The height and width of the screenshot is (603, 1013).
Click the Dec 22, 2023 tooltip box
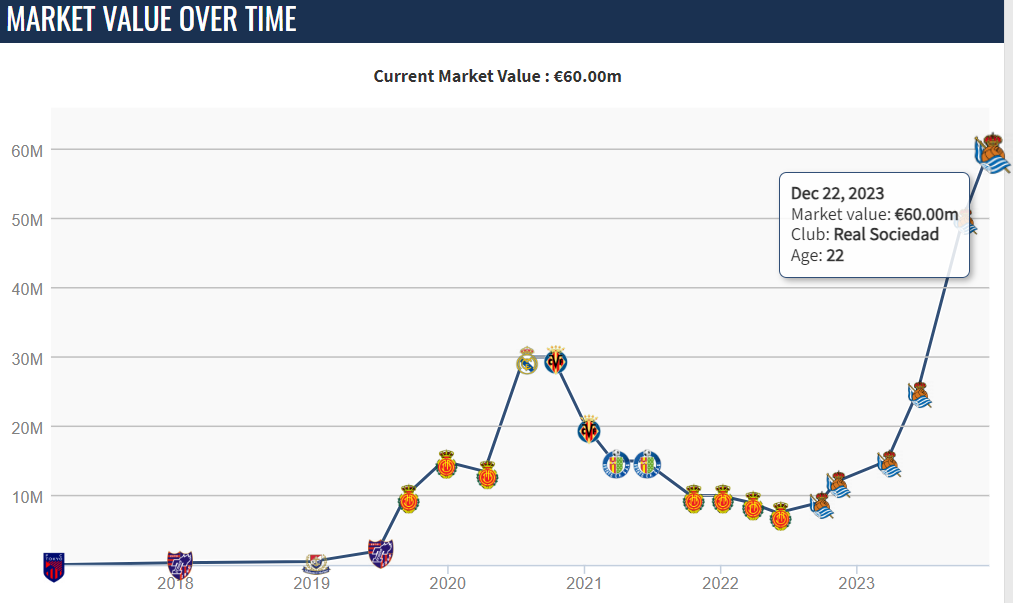pyautogui.click(x=873, y=225)
